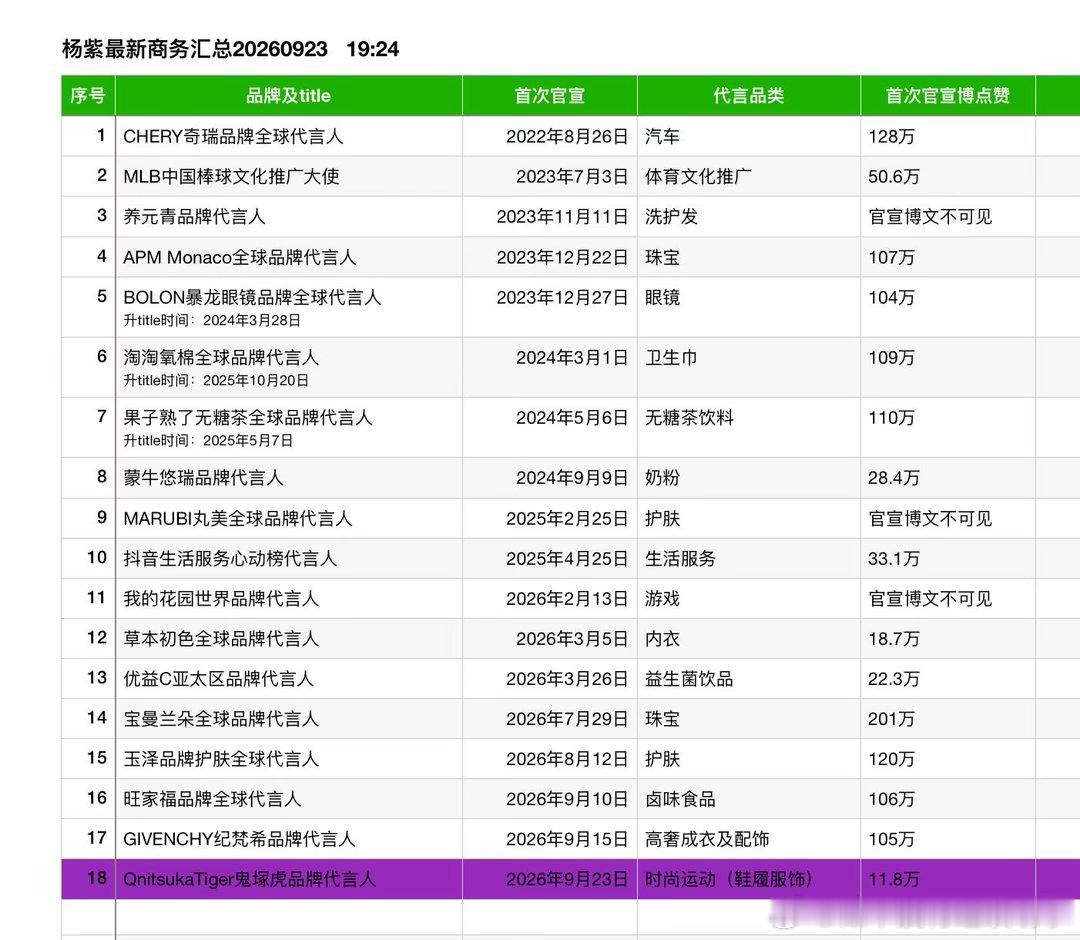Click the likes value 28.4万
The width and height of the screenshot is (1080, 940).
[893, 478]
